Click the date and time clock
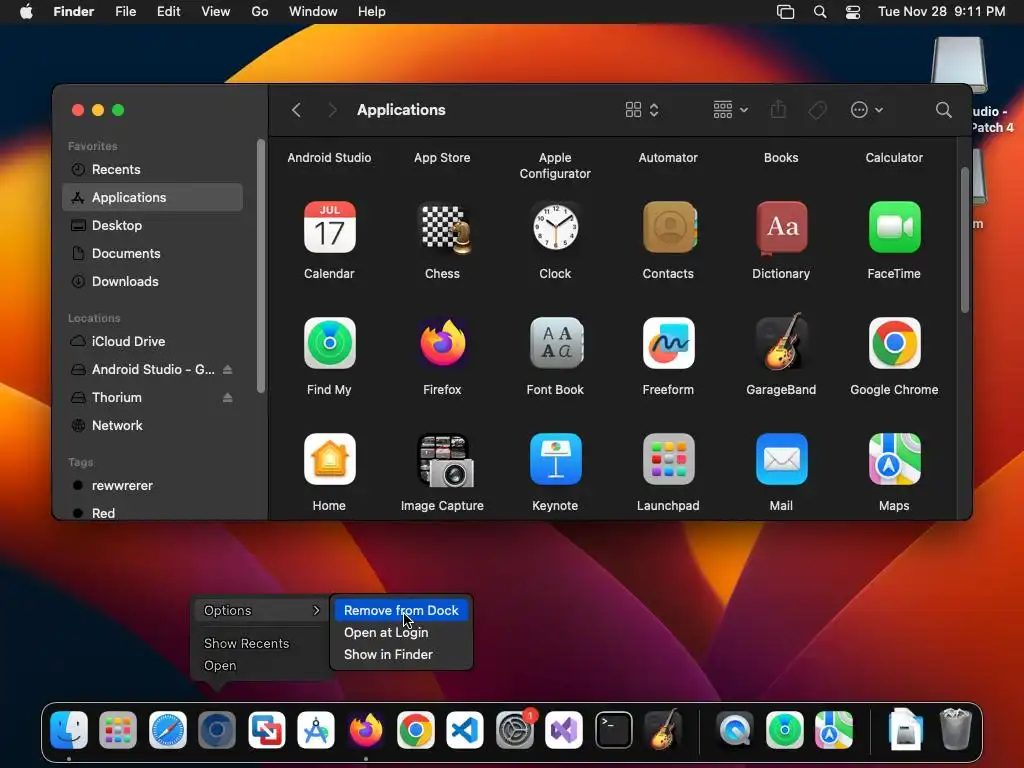 pos(941,12)
